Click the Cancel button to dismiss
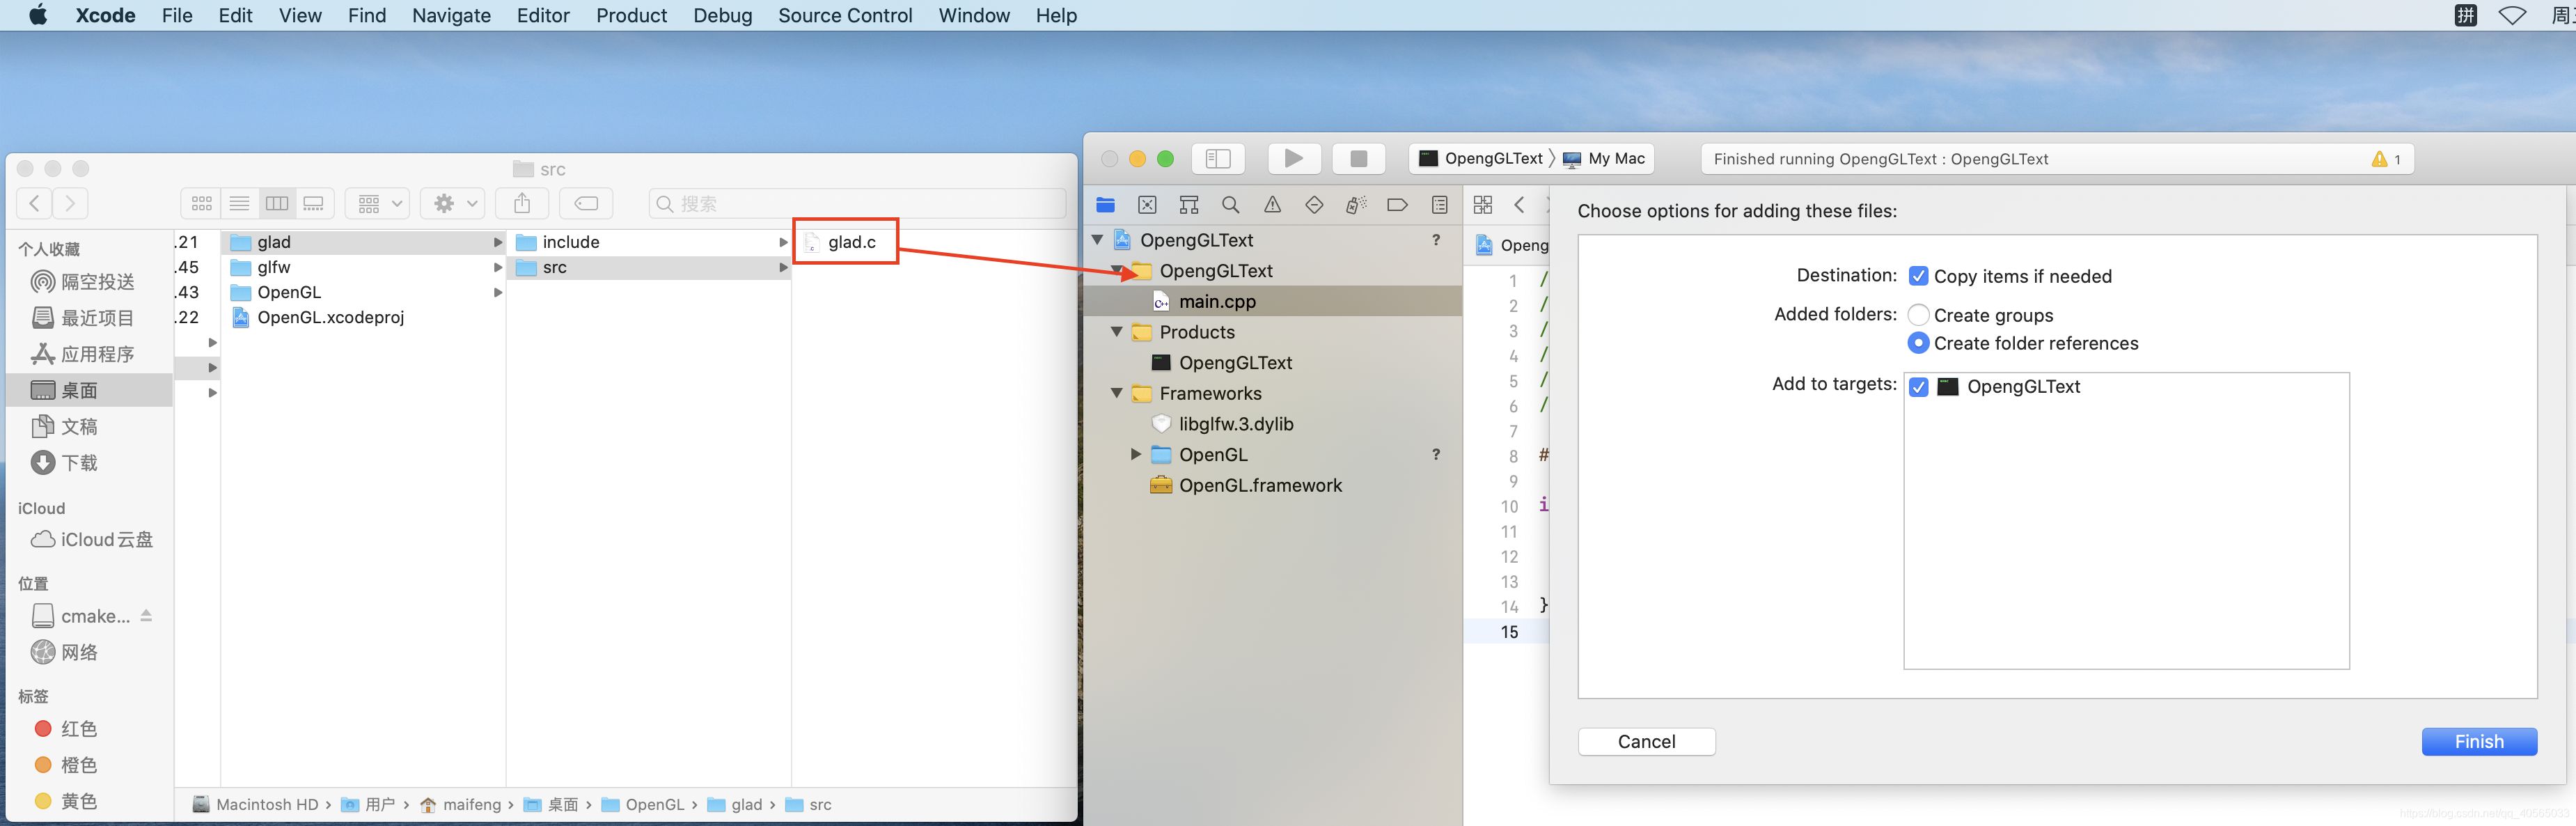The image size is (2576, 826). pyautogui.click(x=1646, y=740)
